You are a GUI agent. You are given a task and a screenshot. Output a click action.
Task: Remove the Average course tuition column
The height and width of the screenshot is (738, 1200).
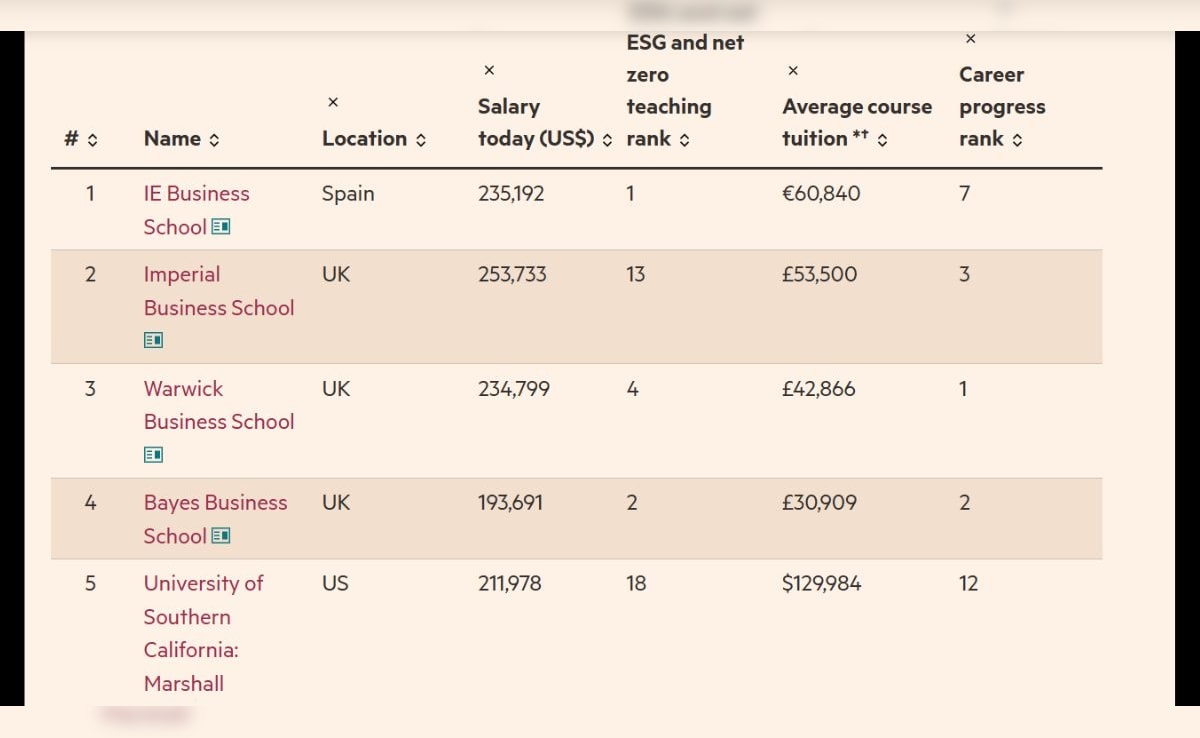click(793, 71)
